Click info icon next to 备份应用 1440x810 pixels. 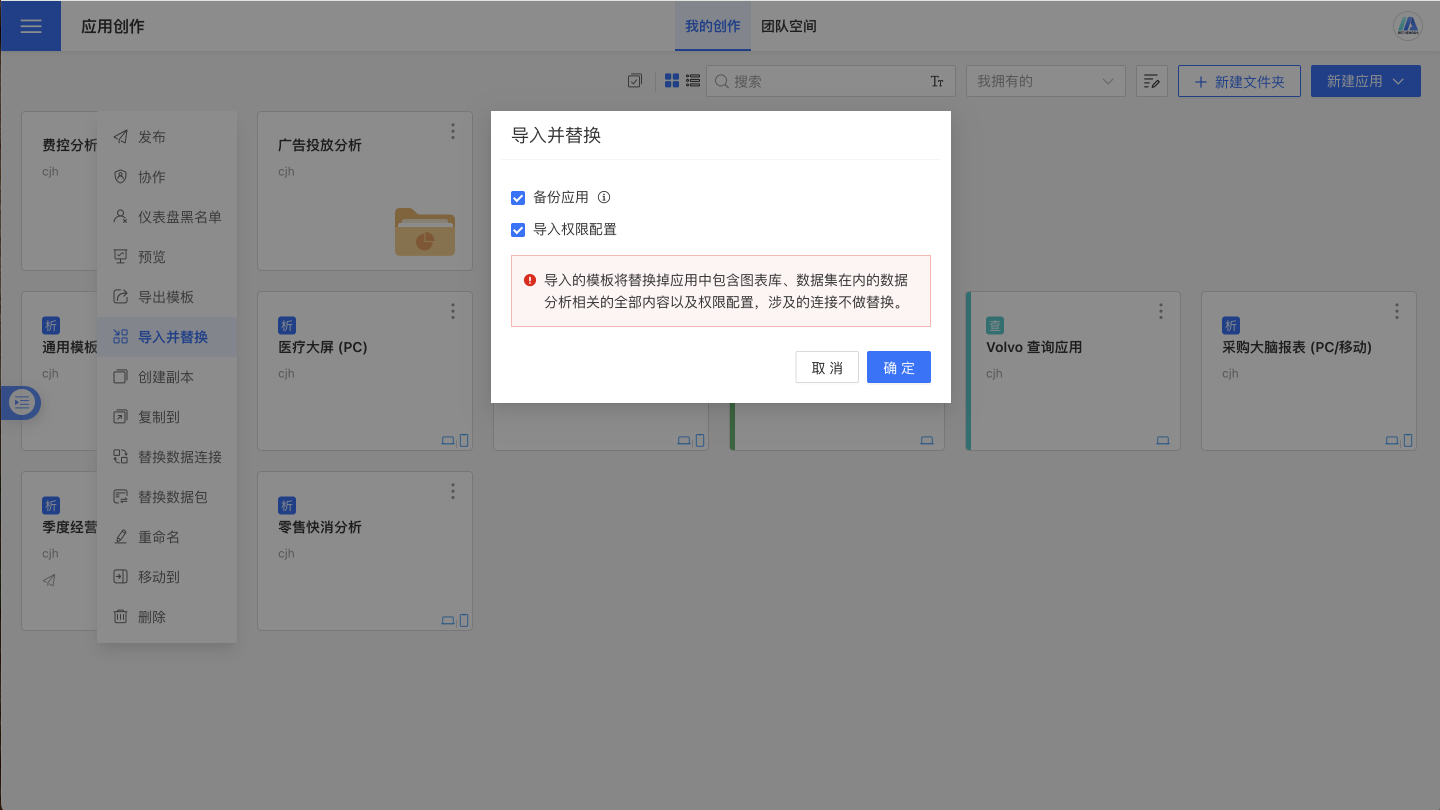click(x=604, y=197)
